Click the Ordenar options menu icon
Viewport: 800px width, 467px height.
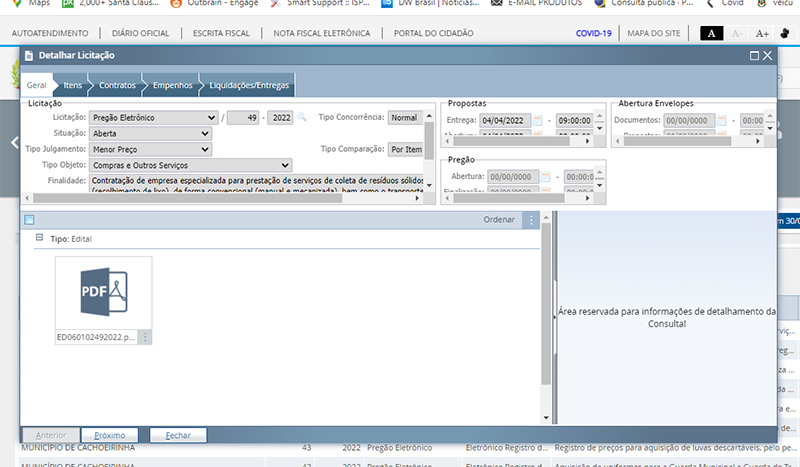(x=531, y=220)
